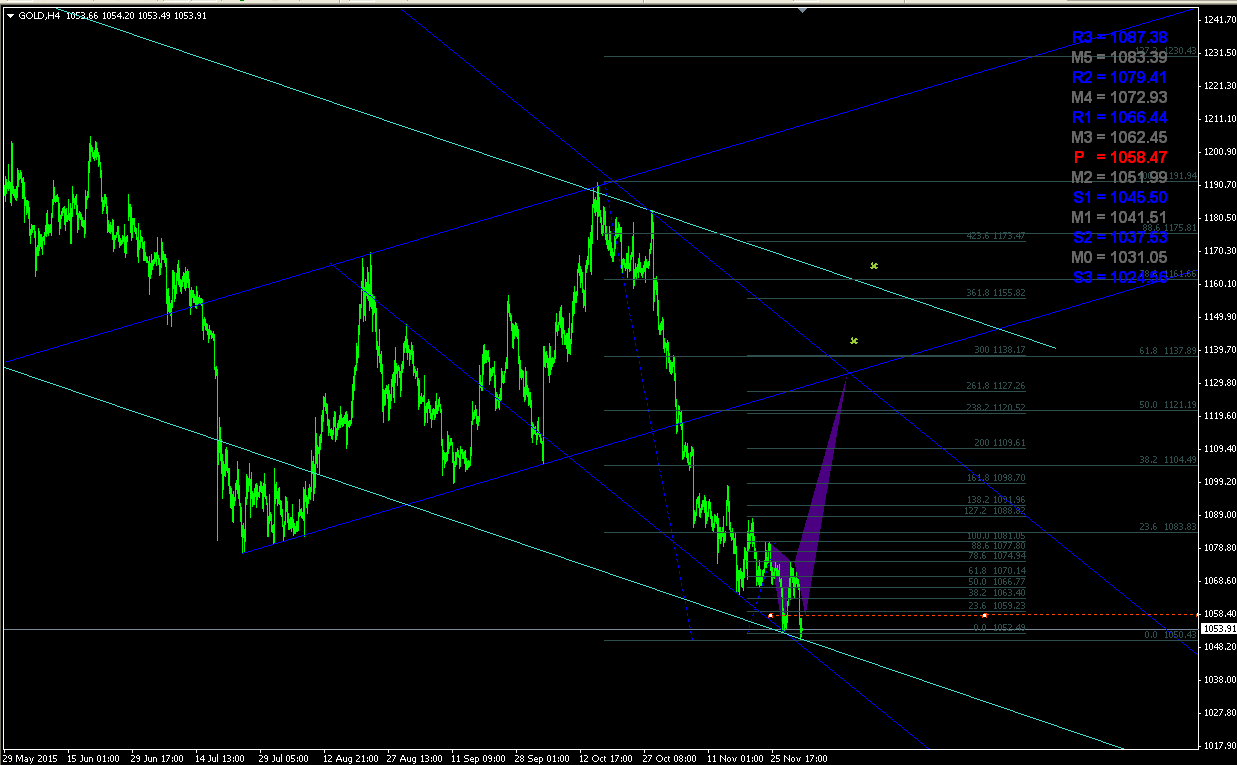Click the 29 May 2015 date label

[31, 758]
